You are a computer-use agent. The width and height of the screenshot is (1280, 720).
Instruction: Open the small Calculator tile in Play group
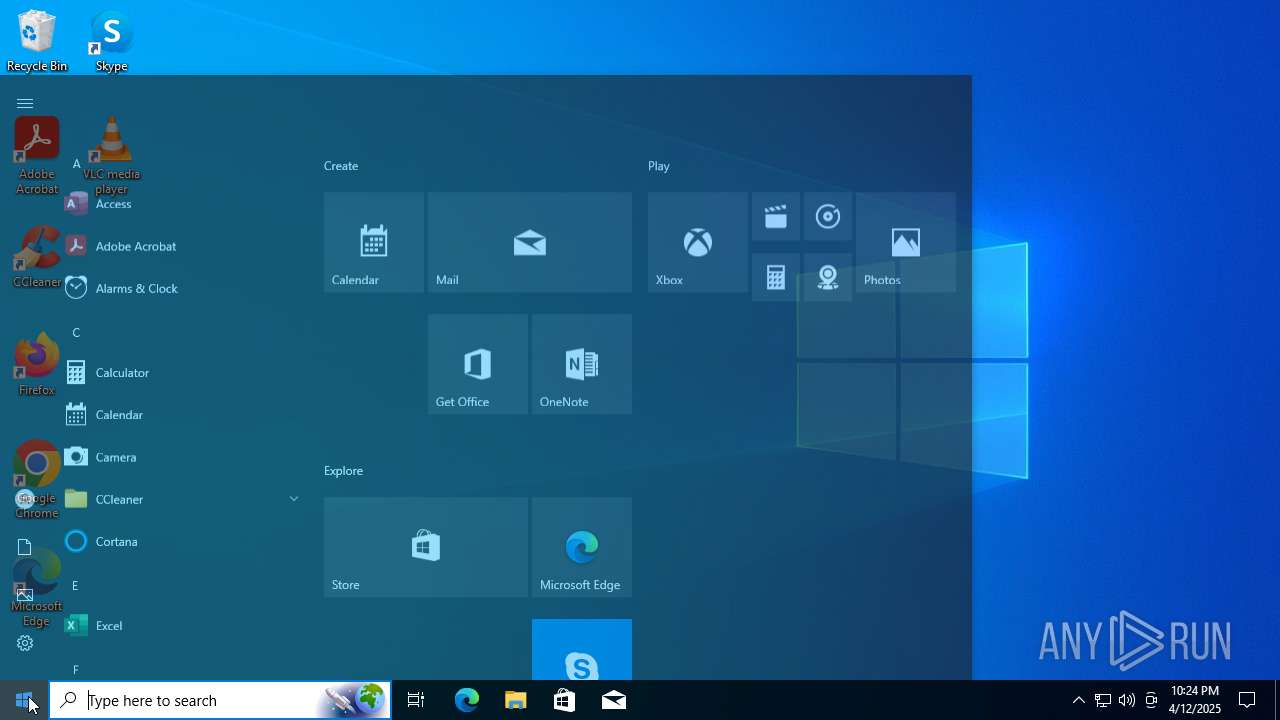tap(776, 277)
